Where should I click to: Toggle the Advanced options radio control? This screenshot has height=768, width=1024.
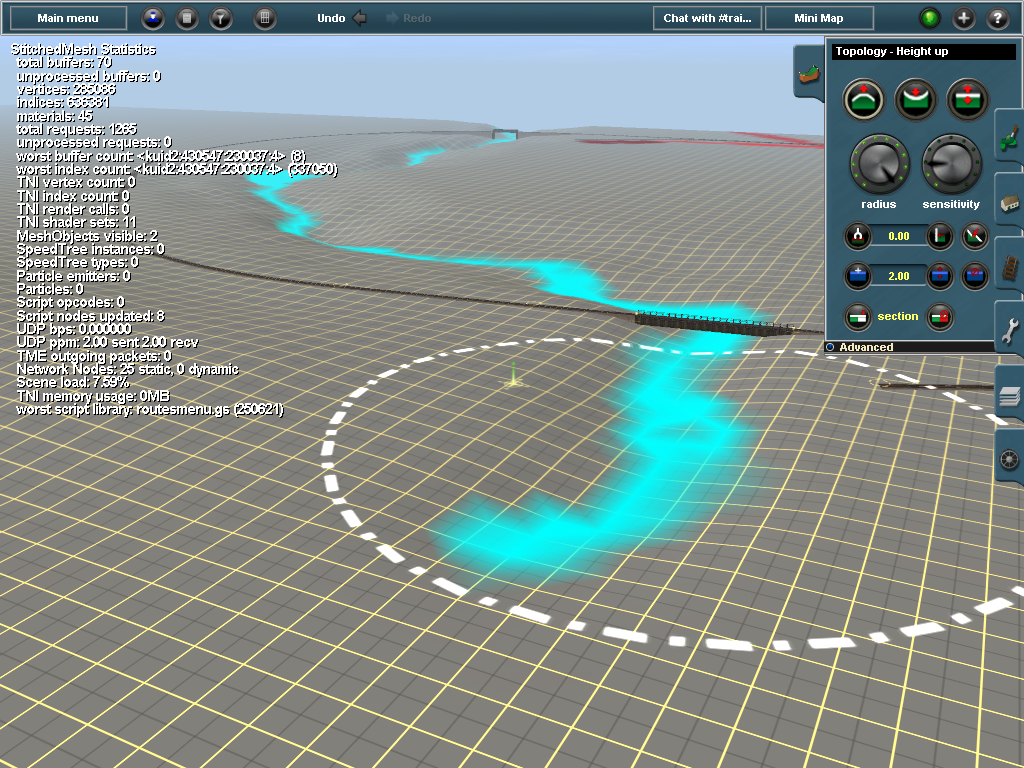tap(831, 347)
